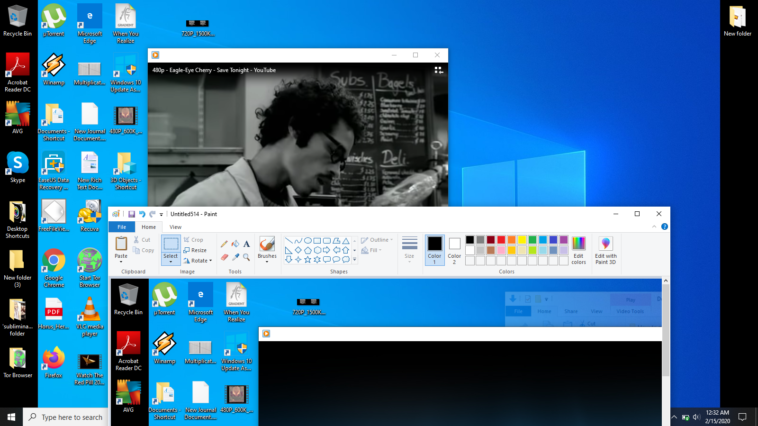The image size is (758, 426).
Task: Set Color 1 as active color
Action: tap(434, 249)
